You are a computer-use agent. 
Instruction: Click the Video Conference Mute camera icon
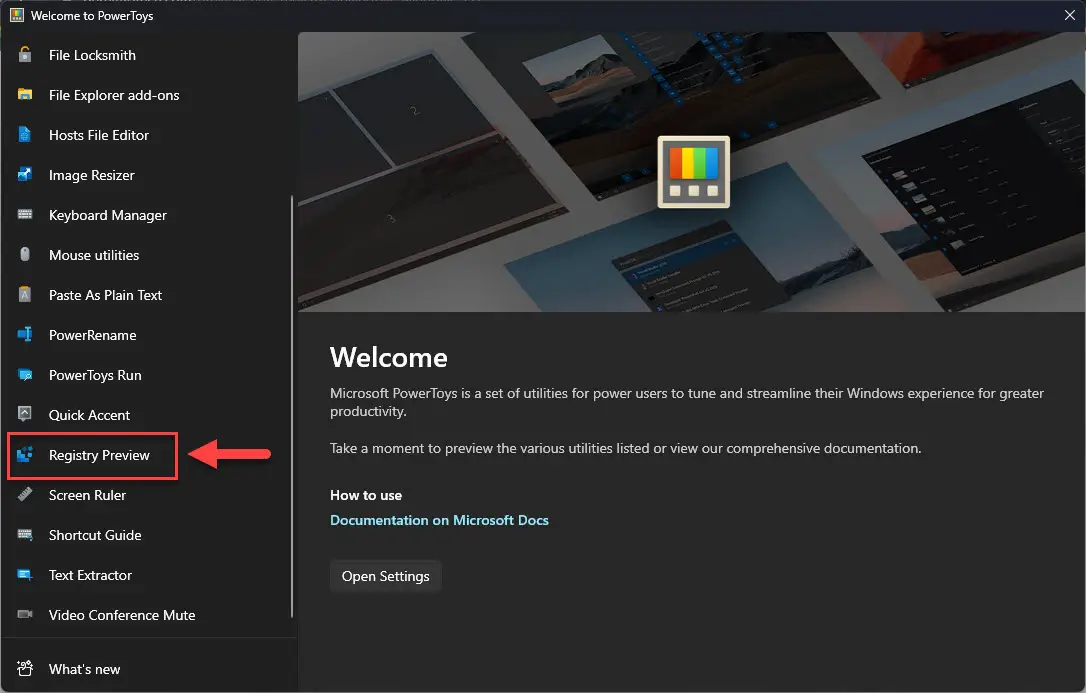click(x=25, y=615)
